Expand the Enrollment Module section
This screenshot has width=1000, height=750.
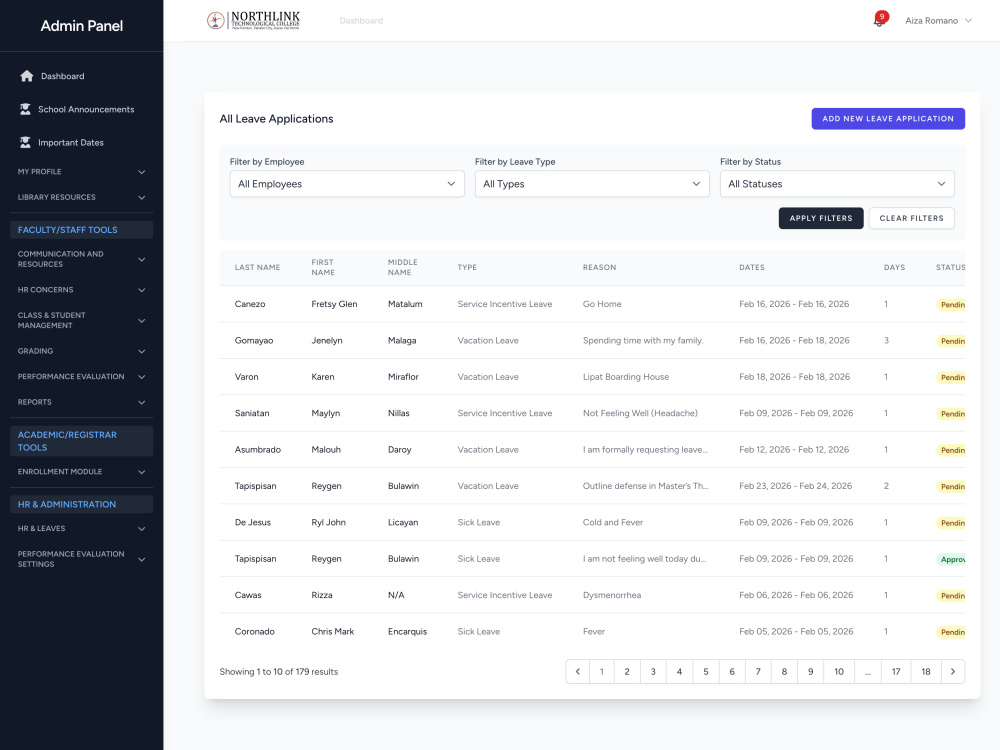pos(82,471)
